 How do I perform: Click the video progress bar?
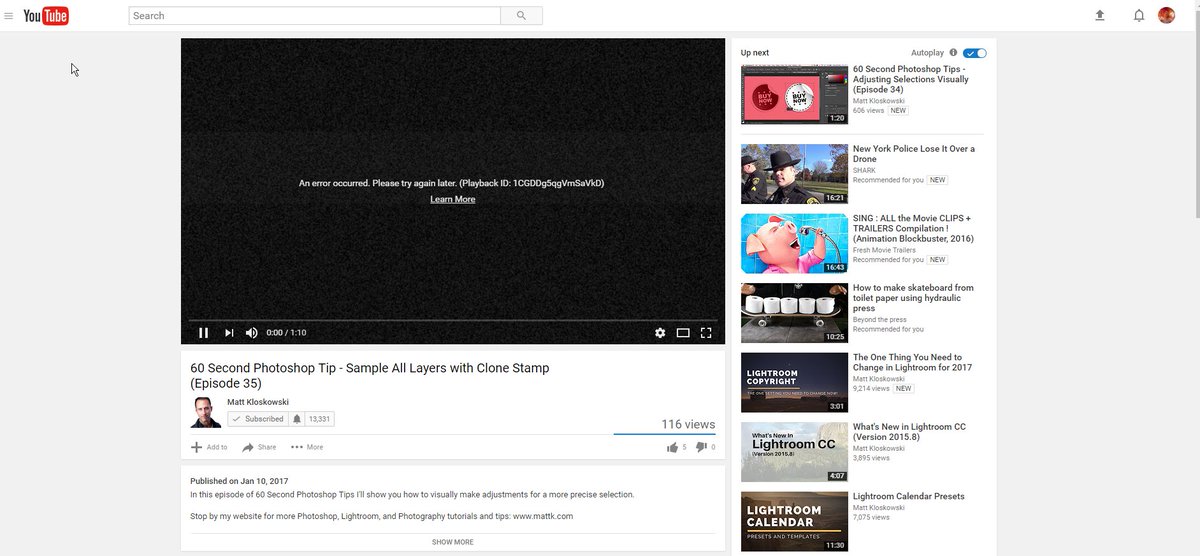pyautogui.click(x=453, y=320)
